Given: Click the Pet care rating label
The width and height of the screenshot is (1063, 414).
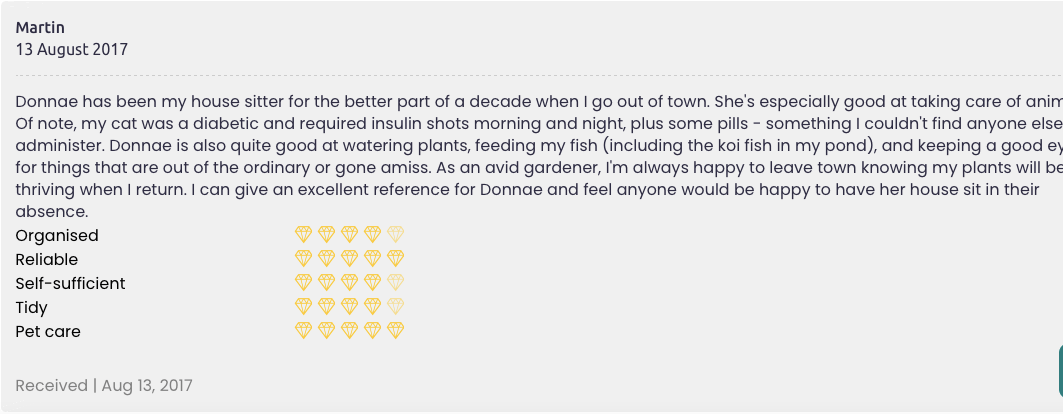Looking at the screenshot, I should point(48,332).
